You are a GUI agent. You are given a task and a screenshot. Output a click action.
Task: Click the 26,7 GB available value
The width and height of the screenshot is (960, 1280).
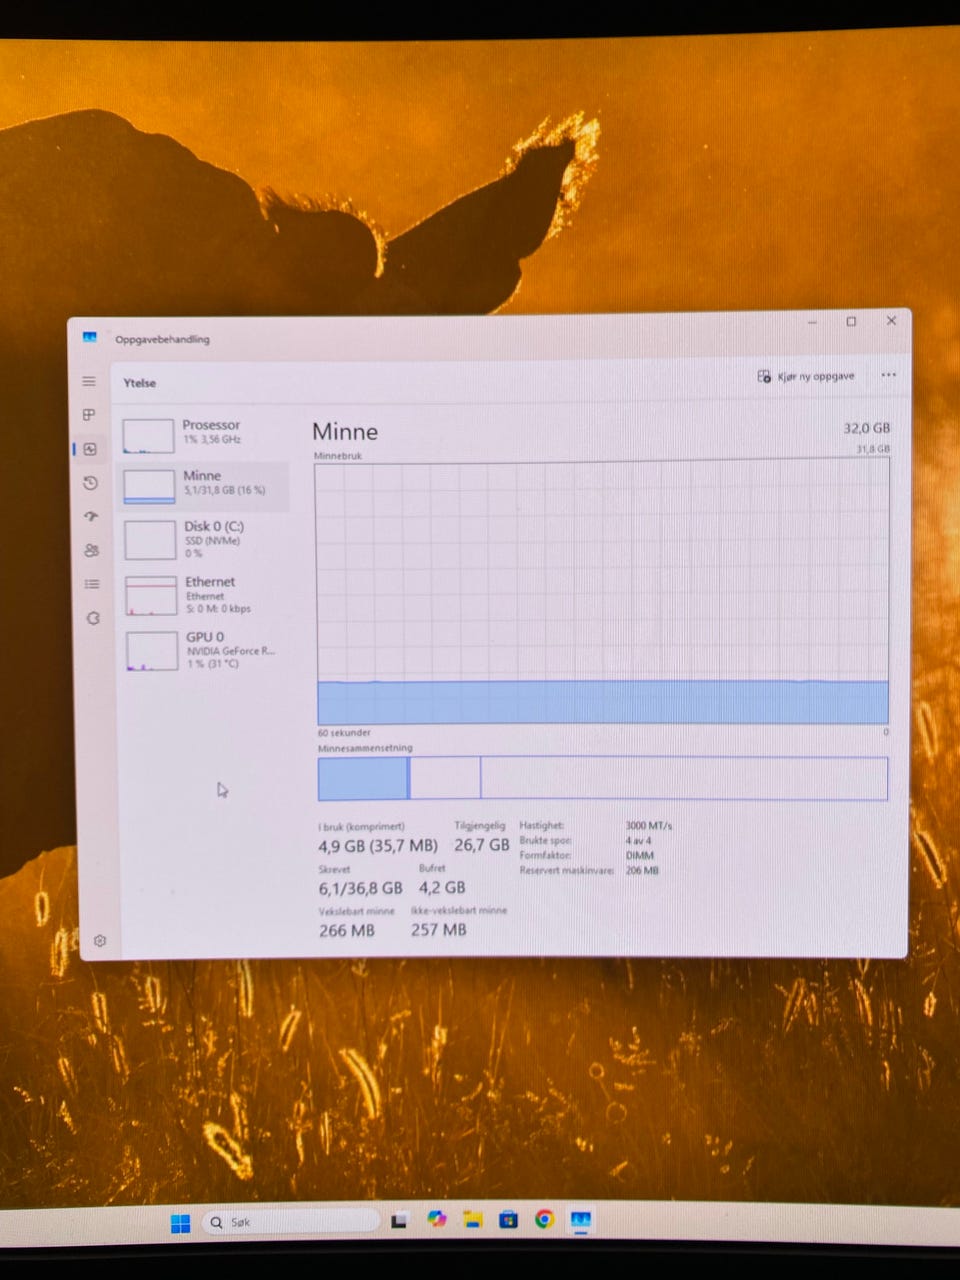pos(482,845)
